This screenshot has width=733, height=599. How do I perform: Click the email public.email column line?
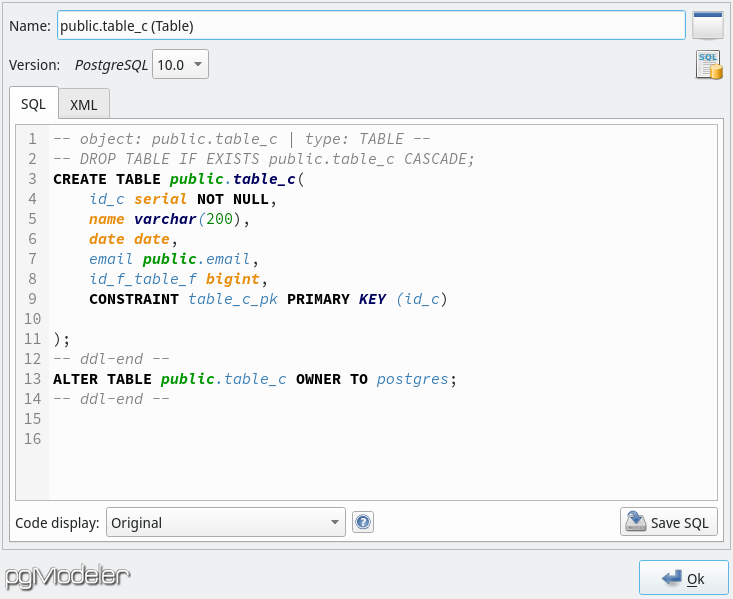pyautogui.click(x=174, y=259)
